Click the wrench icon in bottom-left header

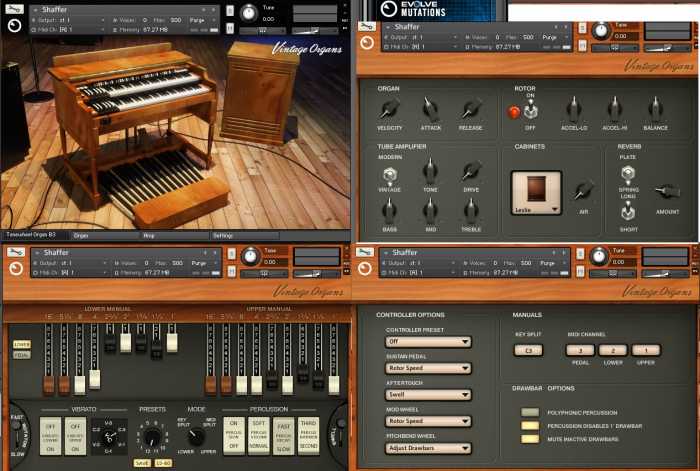tap(16, 252)
